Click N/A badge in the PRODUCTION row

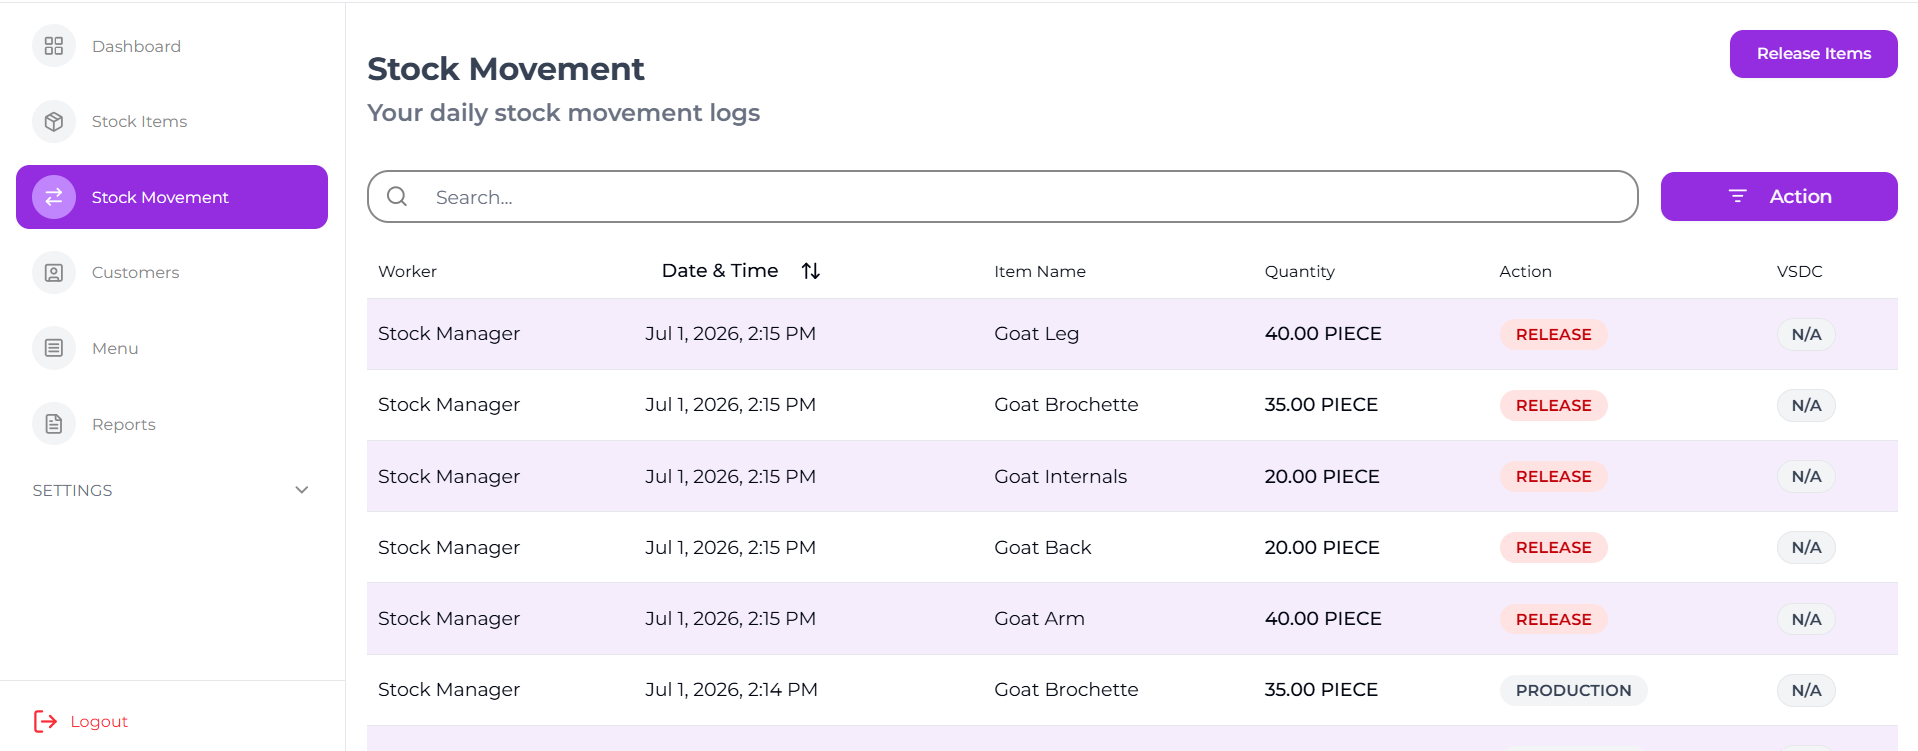click(1806, 690)
